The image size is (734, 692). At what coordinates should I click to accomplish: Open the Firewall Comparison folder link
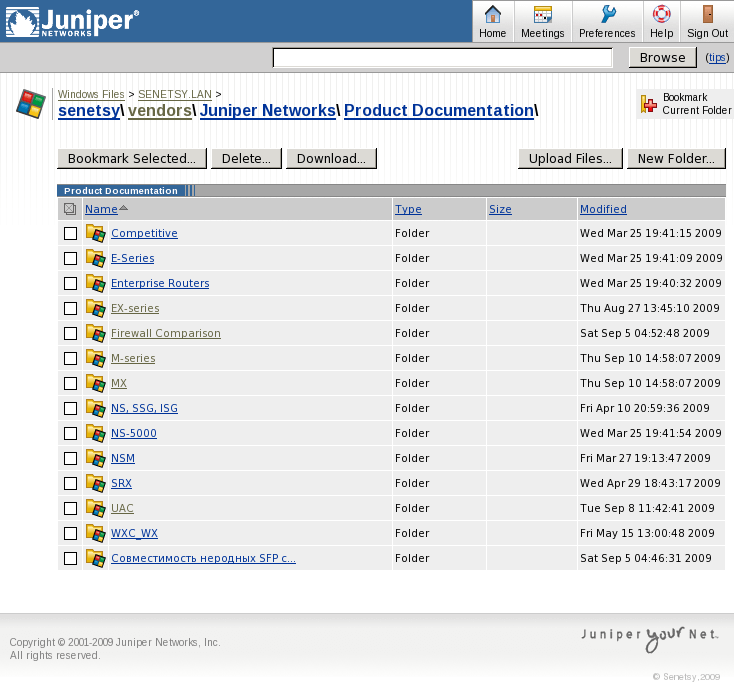tap(166, 333)
